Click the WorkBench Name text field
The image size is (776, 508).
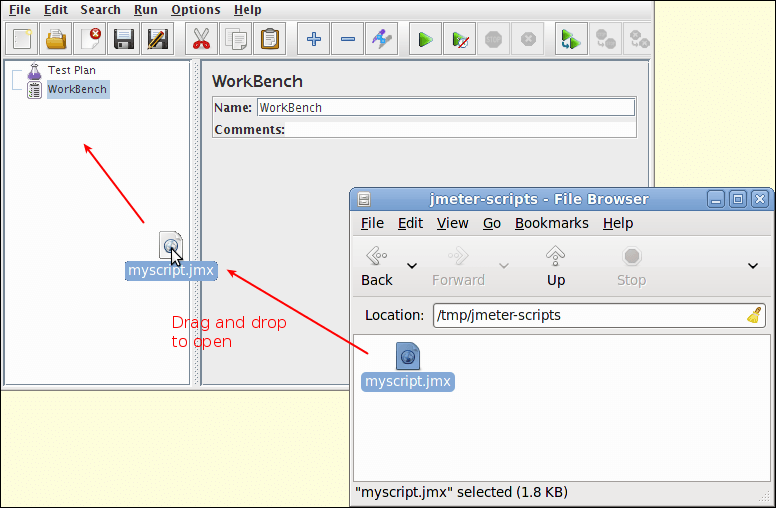(x=445, y=107)
